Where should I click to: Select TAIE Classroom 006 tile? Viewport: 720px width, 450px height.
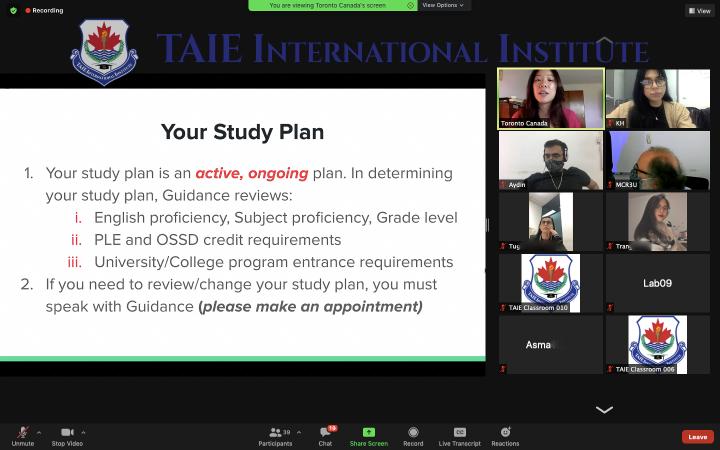pyautogui.click(x=658, y=344)
